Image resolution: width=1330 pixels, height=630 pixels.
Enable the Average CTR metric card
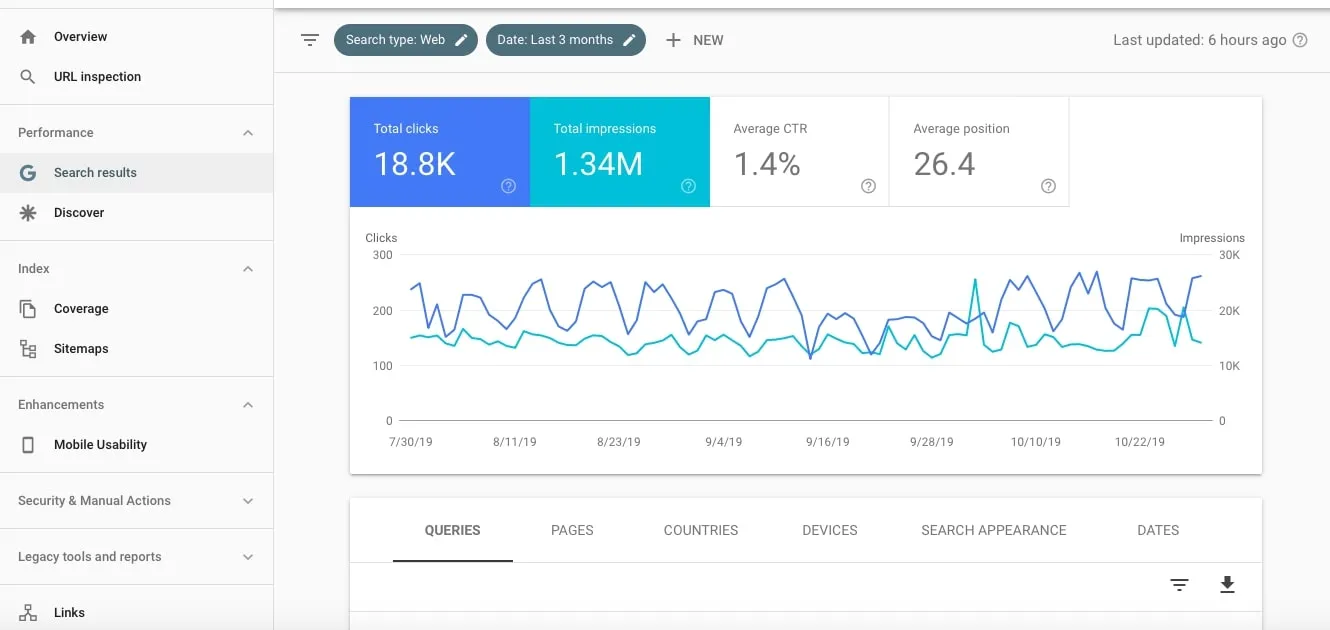pos(798,151)
